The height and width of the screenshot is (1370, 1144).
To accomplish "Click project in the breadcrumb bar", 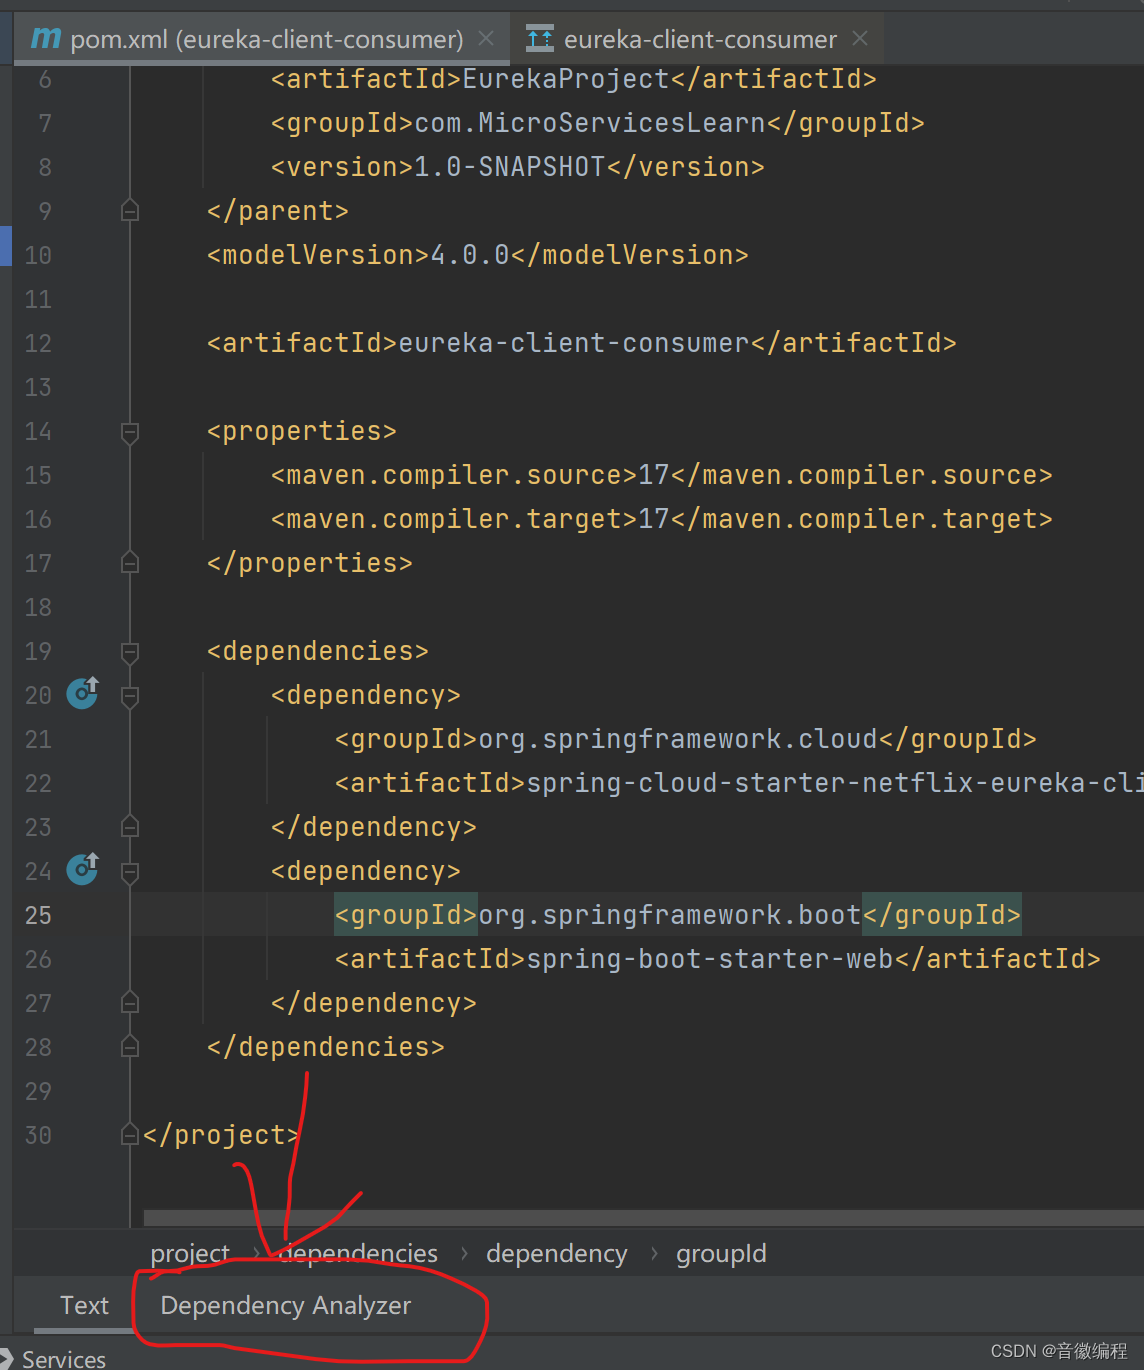I will (x=190, y=1252).
